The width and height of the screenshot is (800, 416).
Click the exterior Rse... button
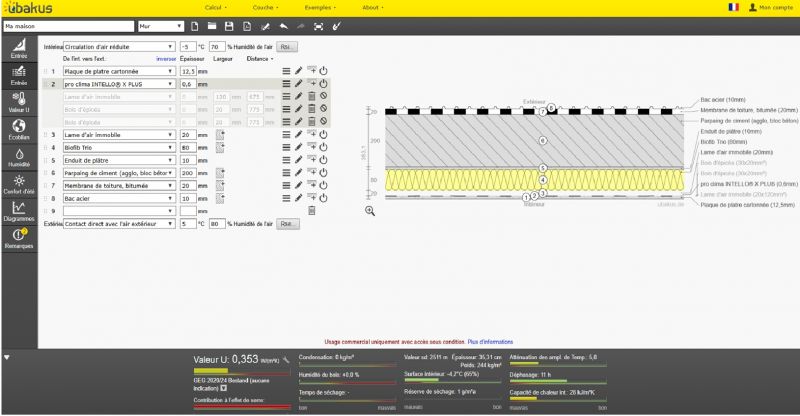[x=288, y=224]
